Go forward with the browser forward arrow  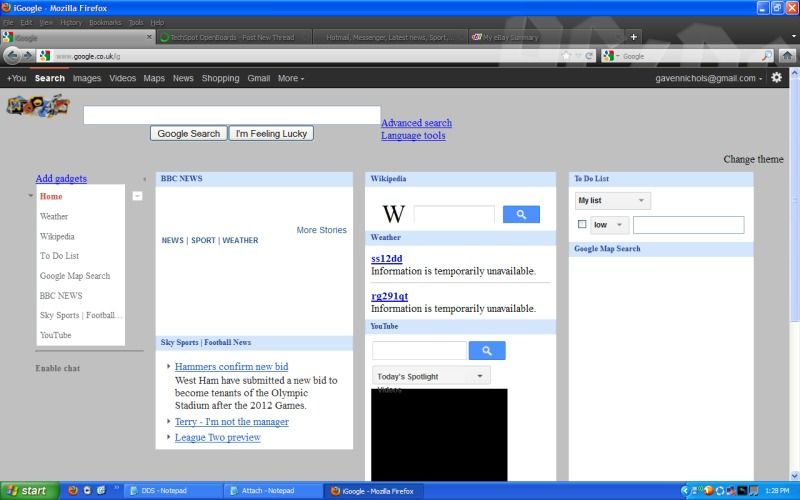(28, 56)
